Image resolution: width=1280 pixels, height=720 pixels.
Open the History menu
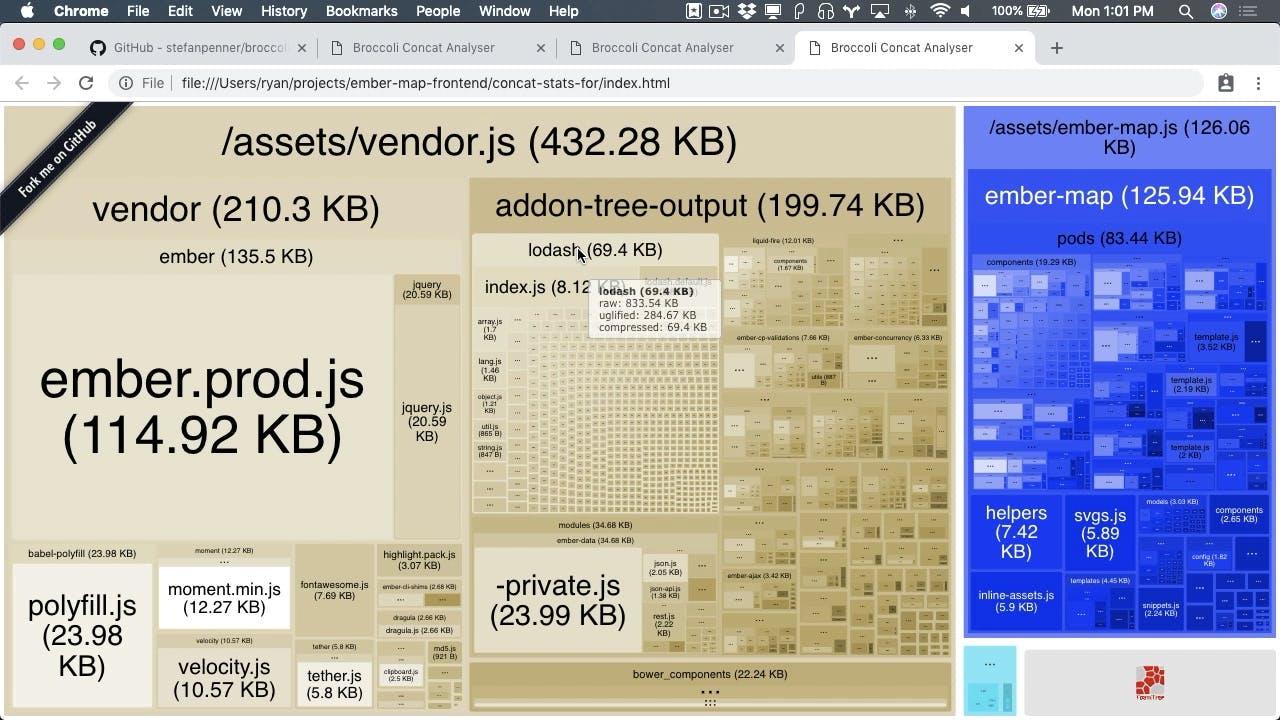[284, 11]
